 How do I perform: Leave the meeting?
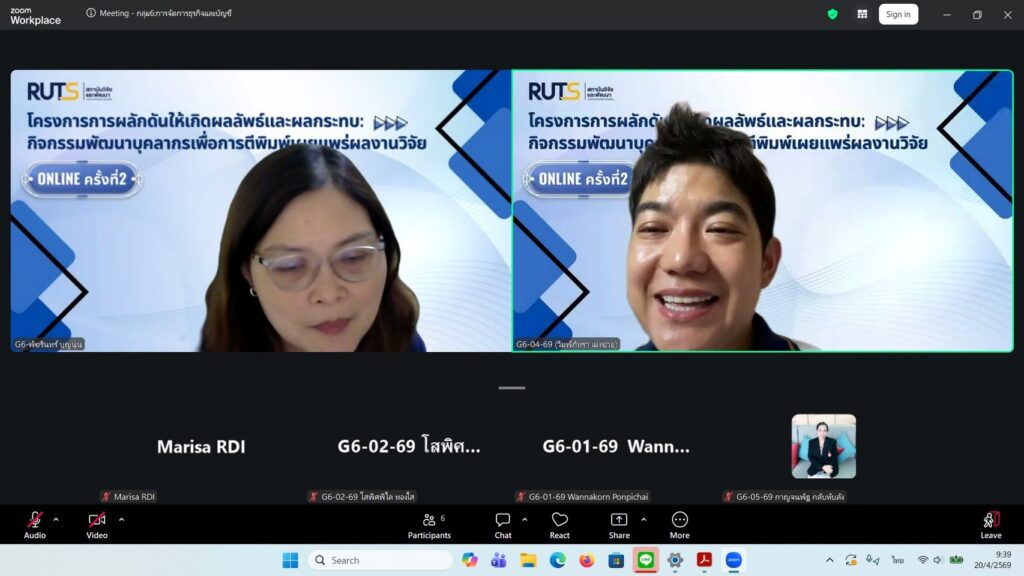point(990,524)
